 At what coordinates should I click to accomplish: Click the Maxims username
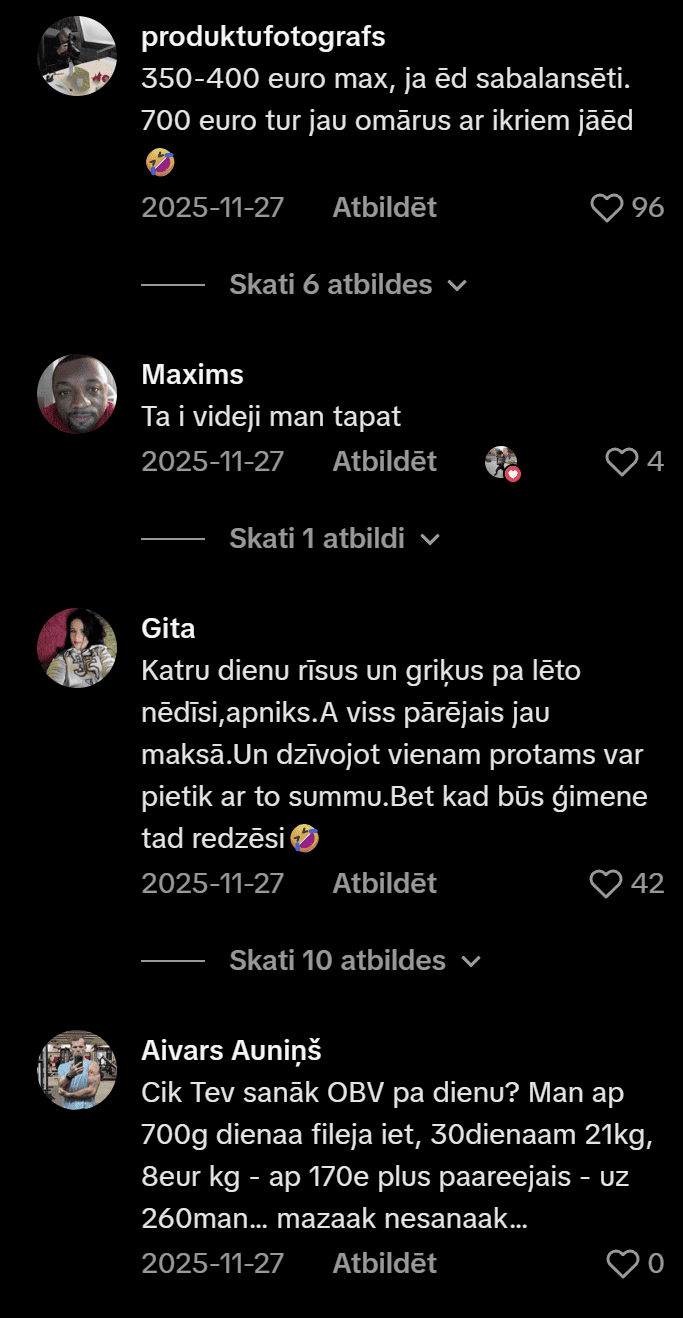coord(192,375)
